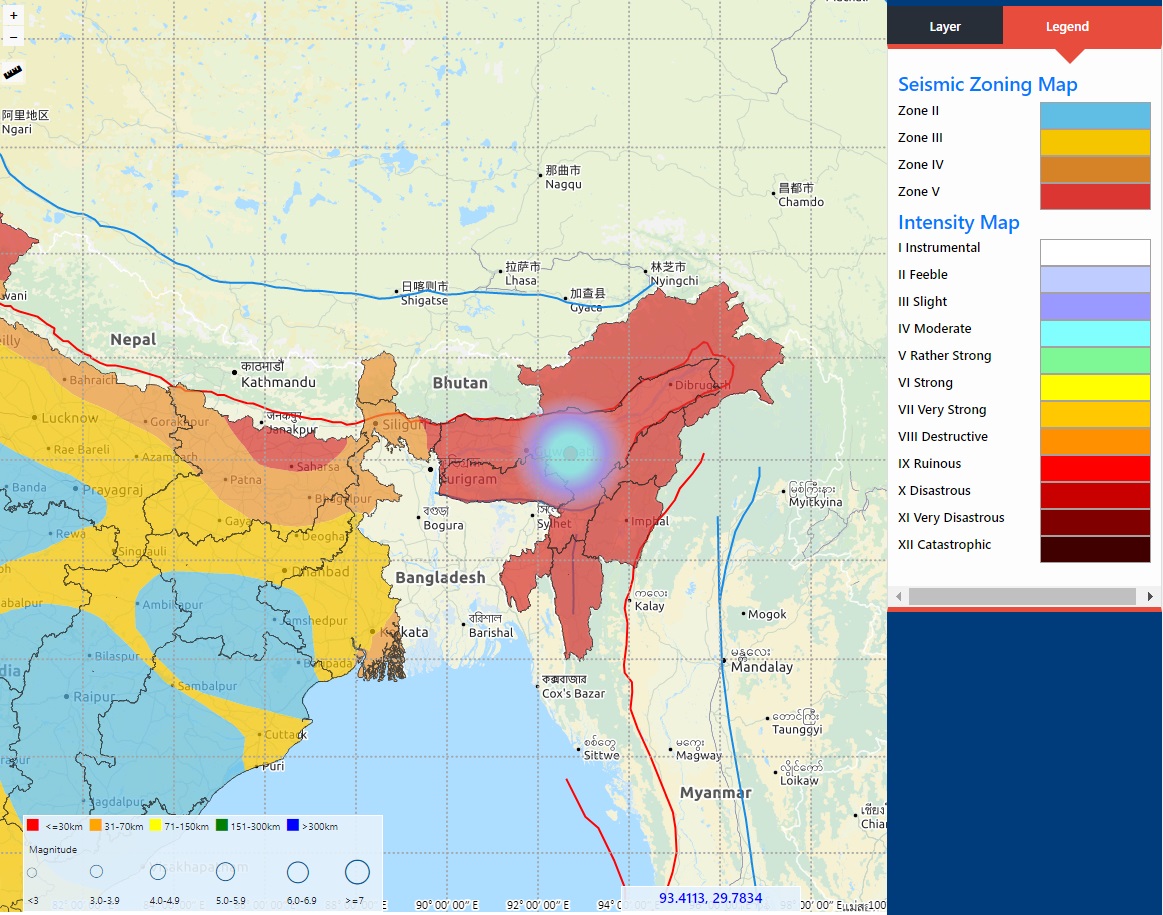
Task: Click the XII Catastrophic dark swatch
Action: pos(1094,549)
